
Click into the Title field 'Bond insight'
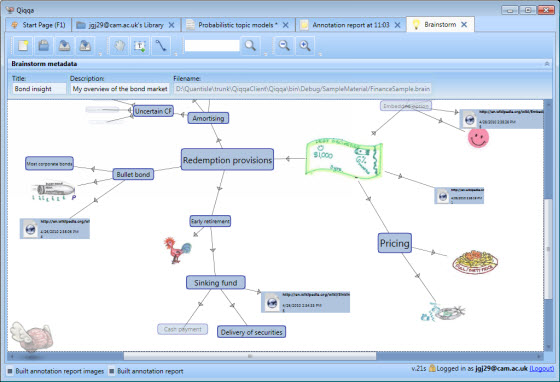tap(39, 89)
